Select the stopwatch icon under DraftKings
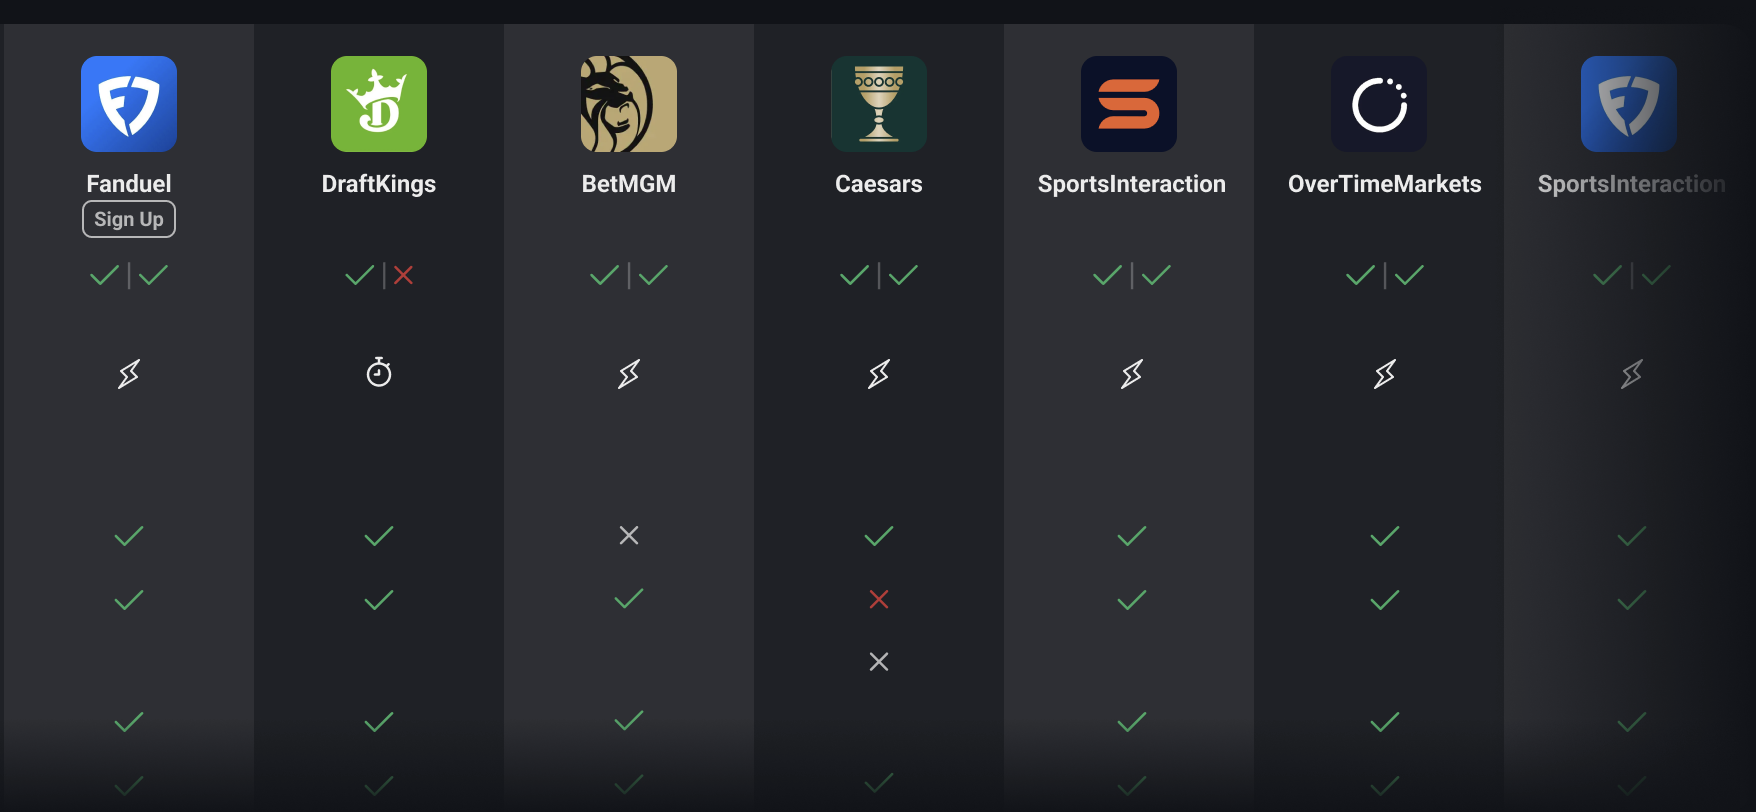 coord(378,372)
